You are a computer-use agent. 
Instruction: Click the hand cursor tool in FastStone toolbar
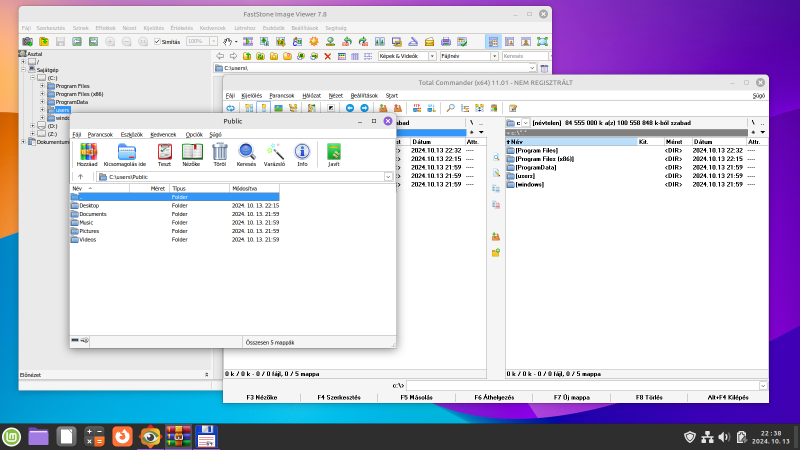pyautogui.click(x=228, y=42)
